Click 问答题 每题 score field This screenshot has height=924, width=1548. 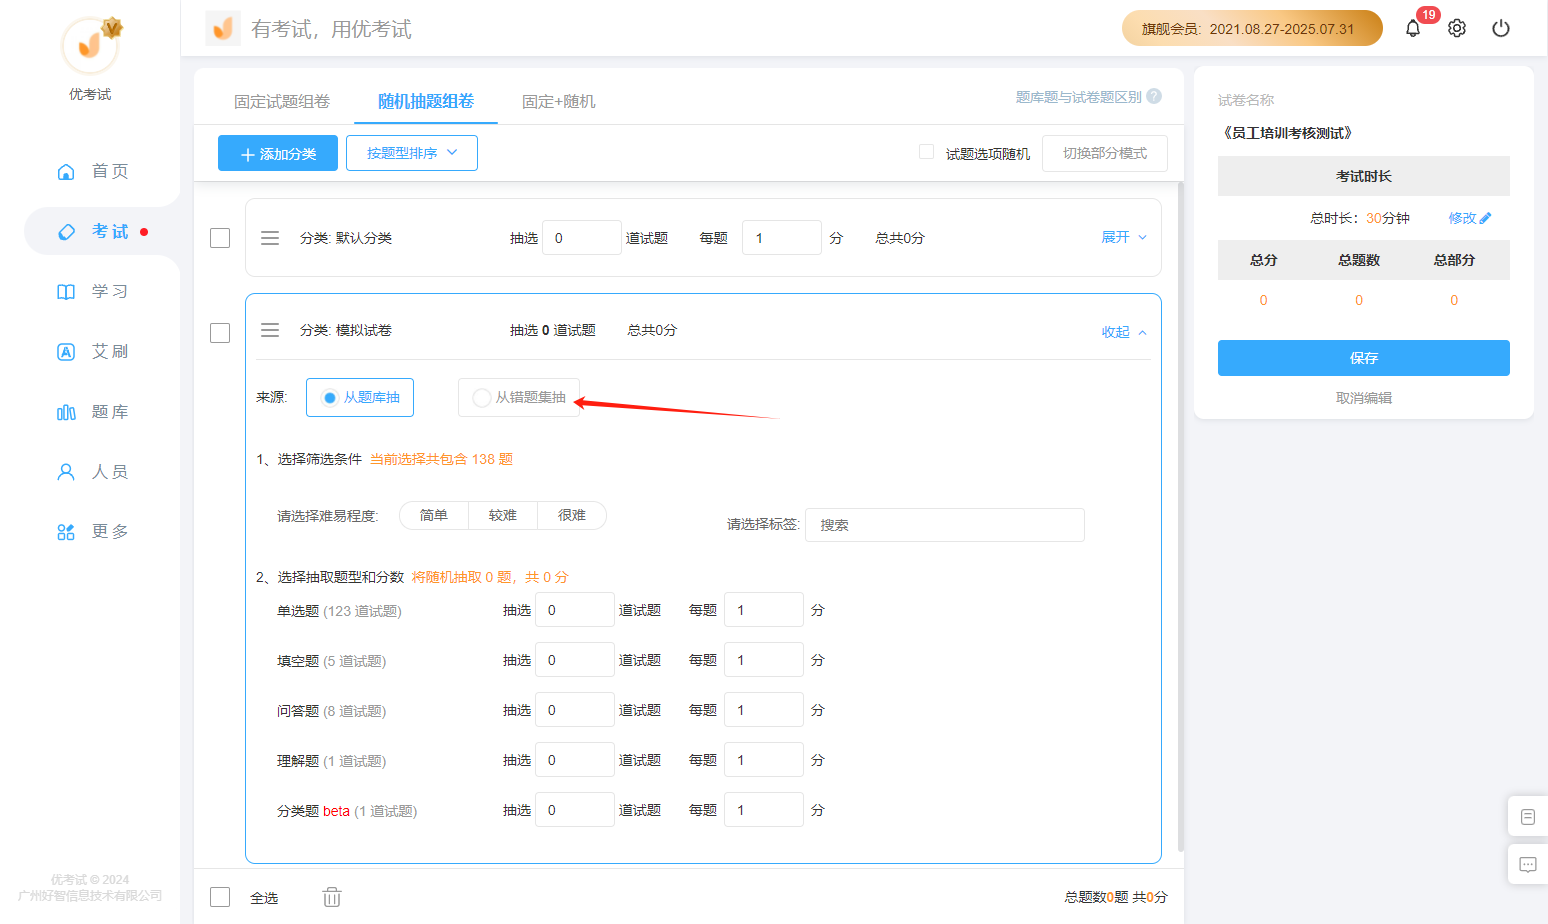[764, 710]
